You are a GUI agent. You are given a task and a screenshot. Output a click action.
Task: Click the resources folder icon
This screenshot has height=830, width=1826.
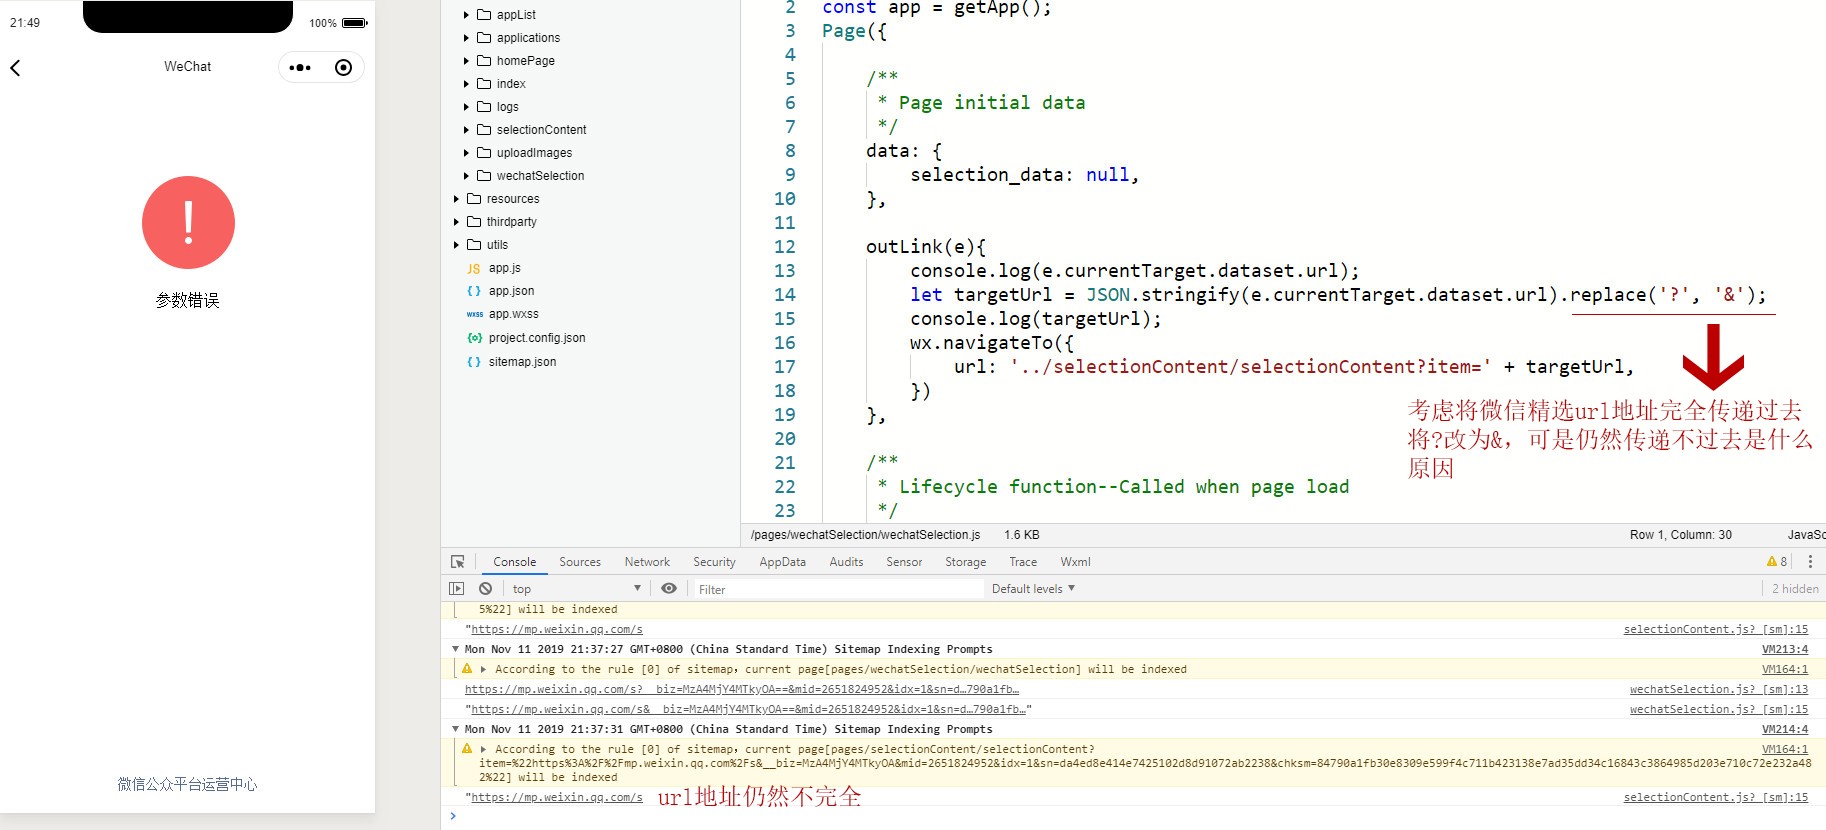click(x=474, y=199)
